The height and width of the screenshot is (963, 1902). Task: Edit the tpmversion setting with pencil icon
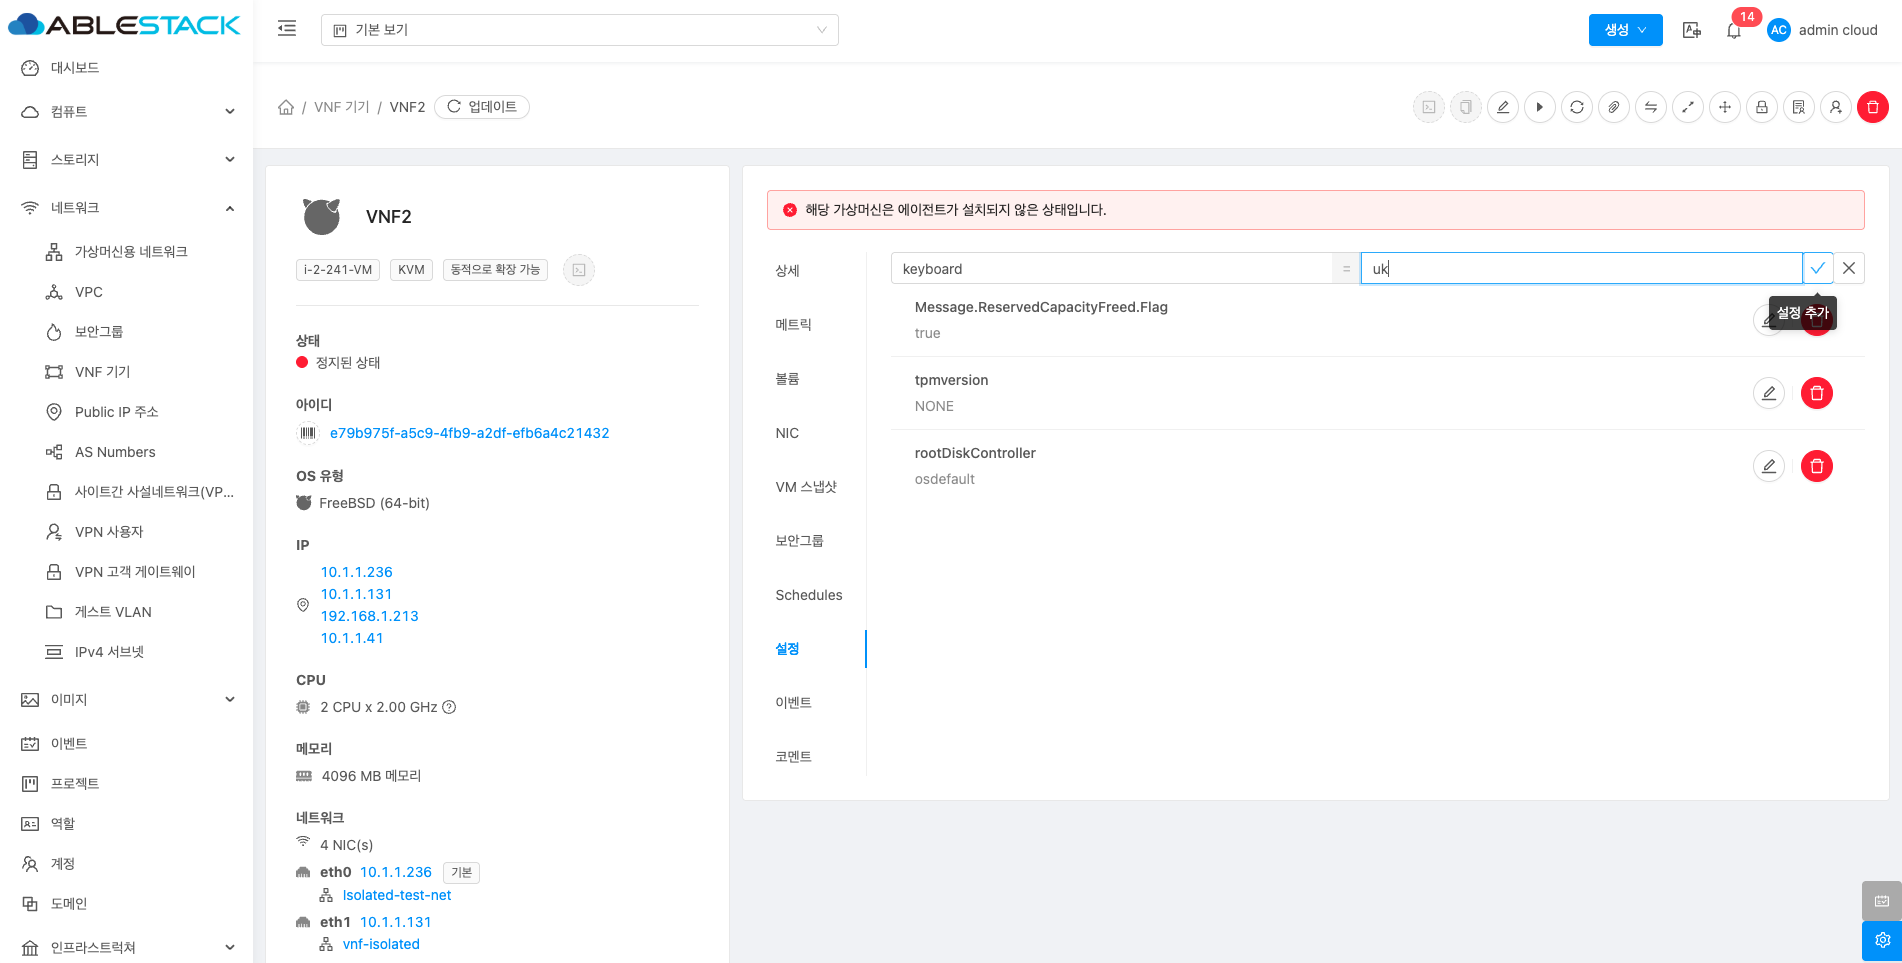1768,393
